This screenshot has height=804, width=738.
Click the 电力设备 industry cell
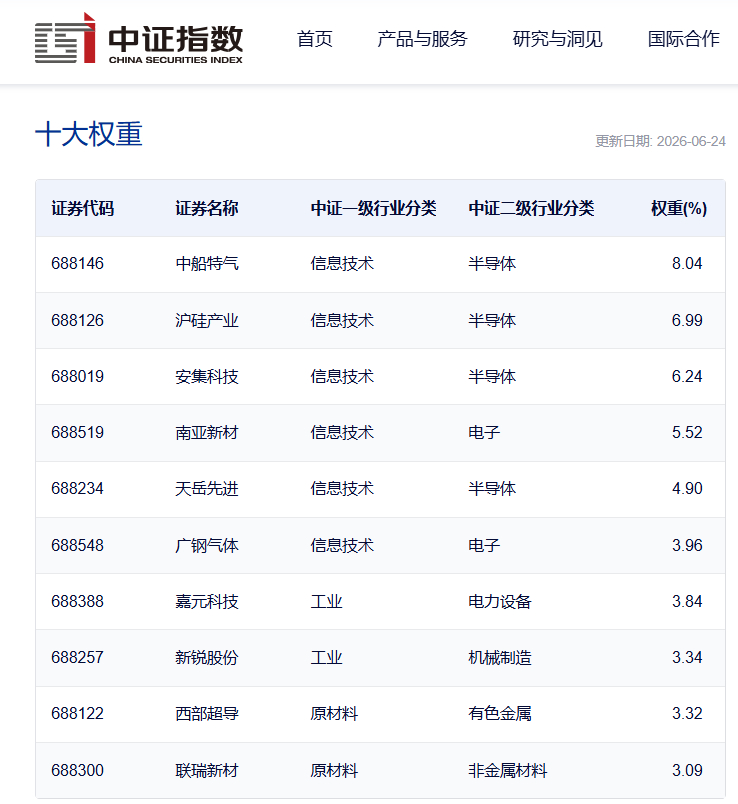500,601
